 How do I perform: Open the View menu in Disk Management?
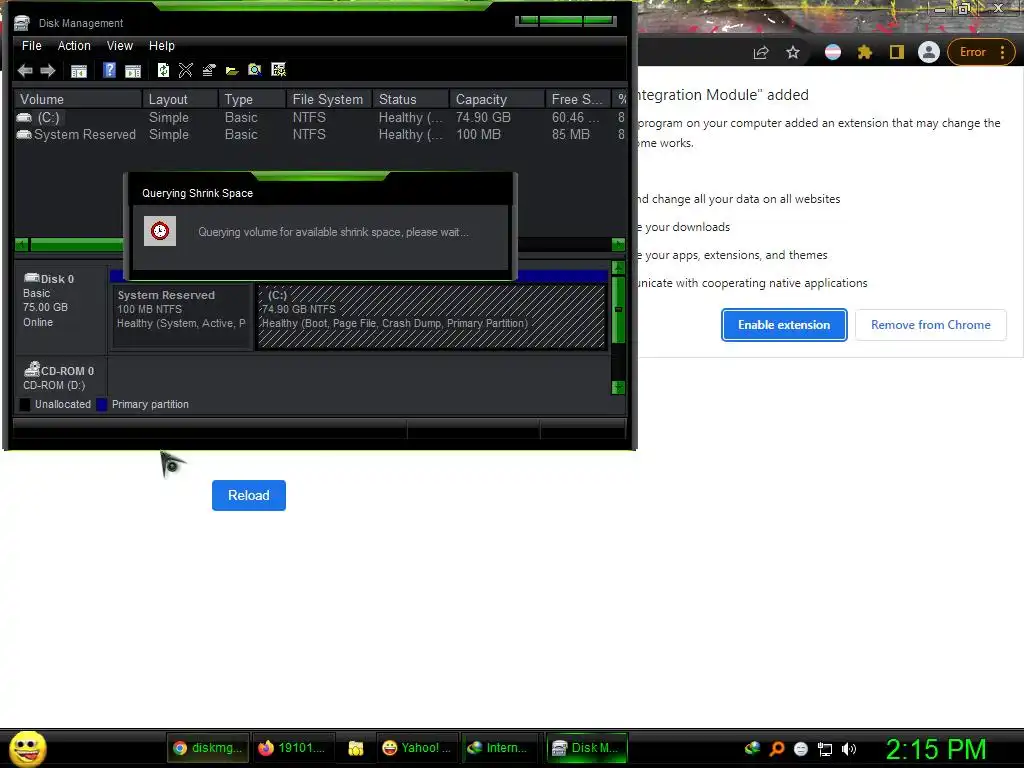tap(120, 46)
